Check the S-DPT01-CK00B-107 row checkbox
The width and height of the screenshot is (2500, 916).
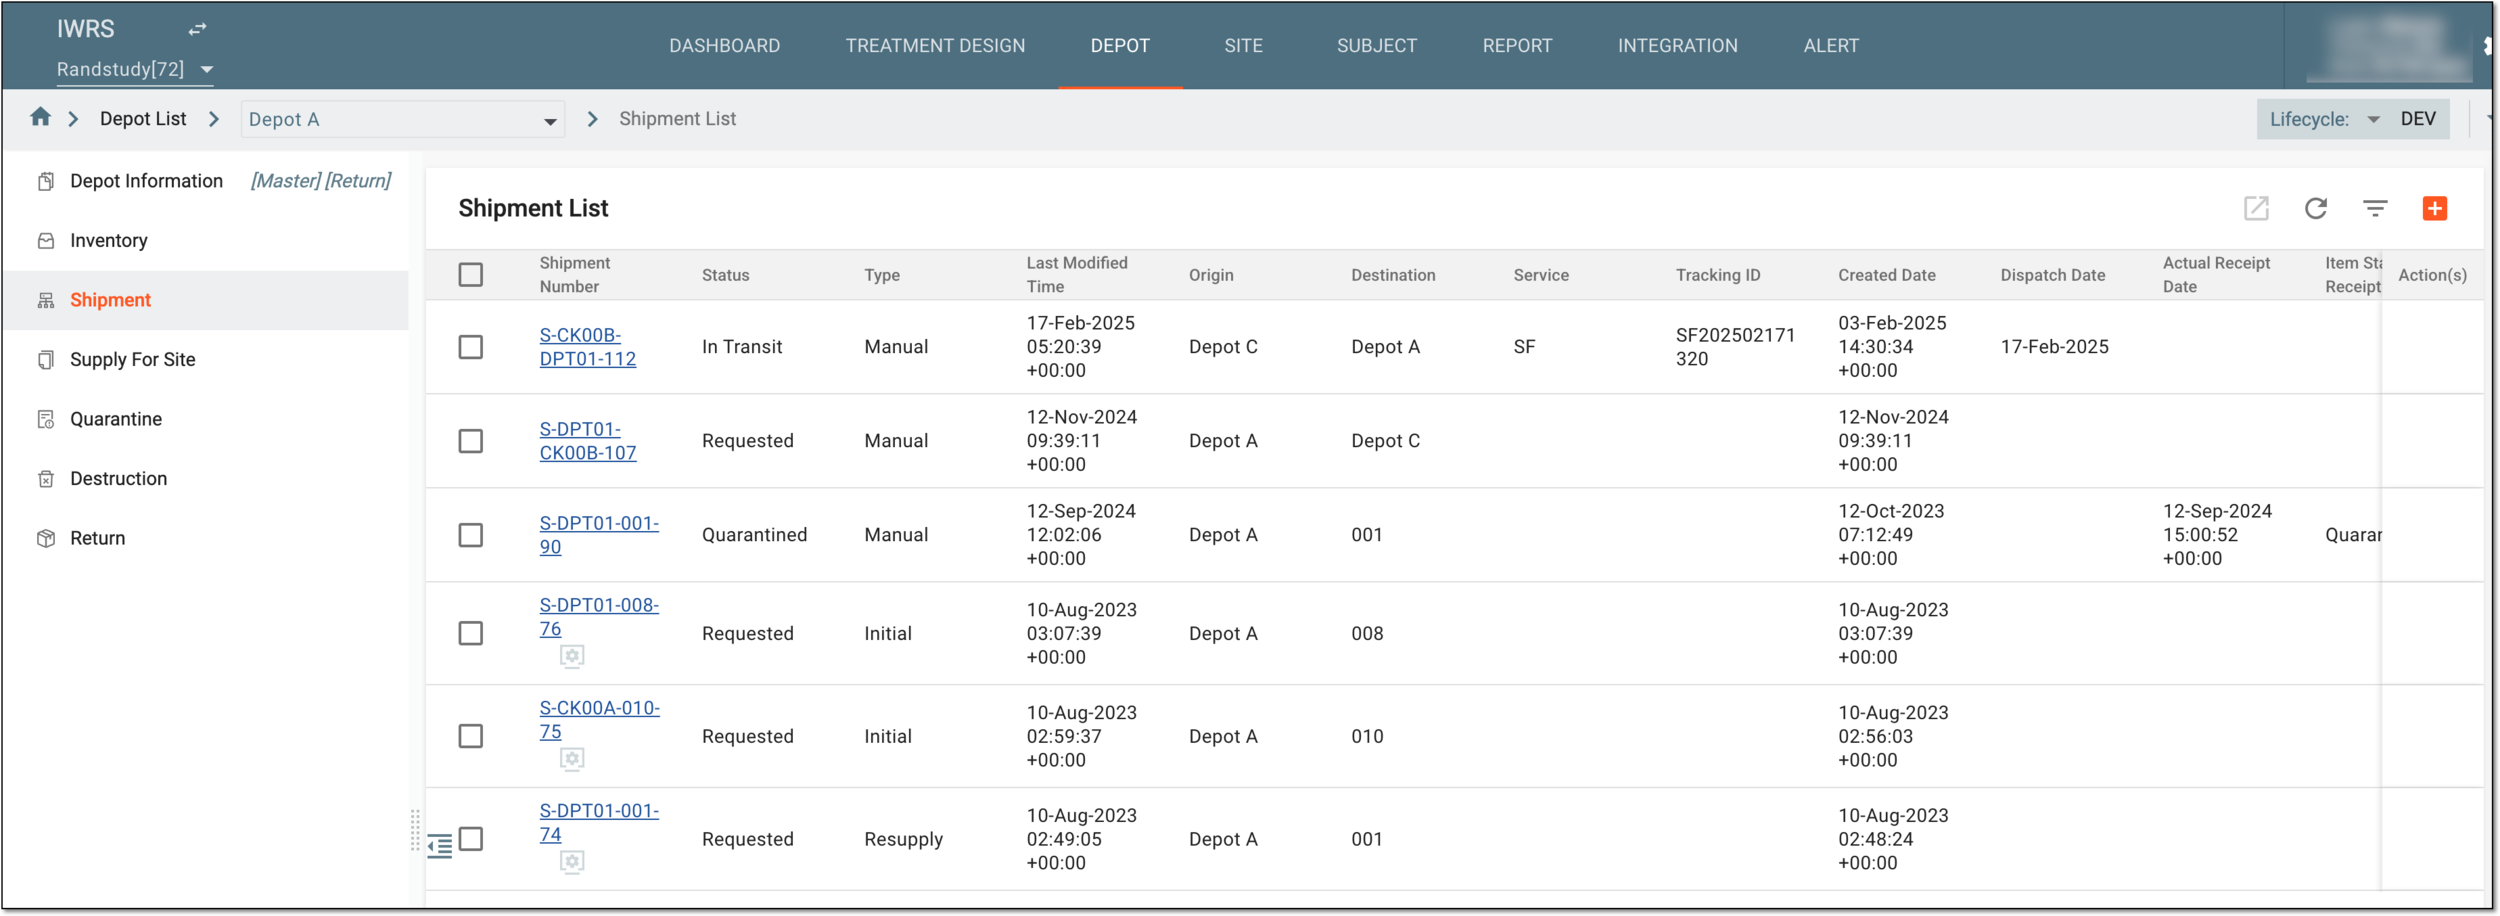coord(471,441)
